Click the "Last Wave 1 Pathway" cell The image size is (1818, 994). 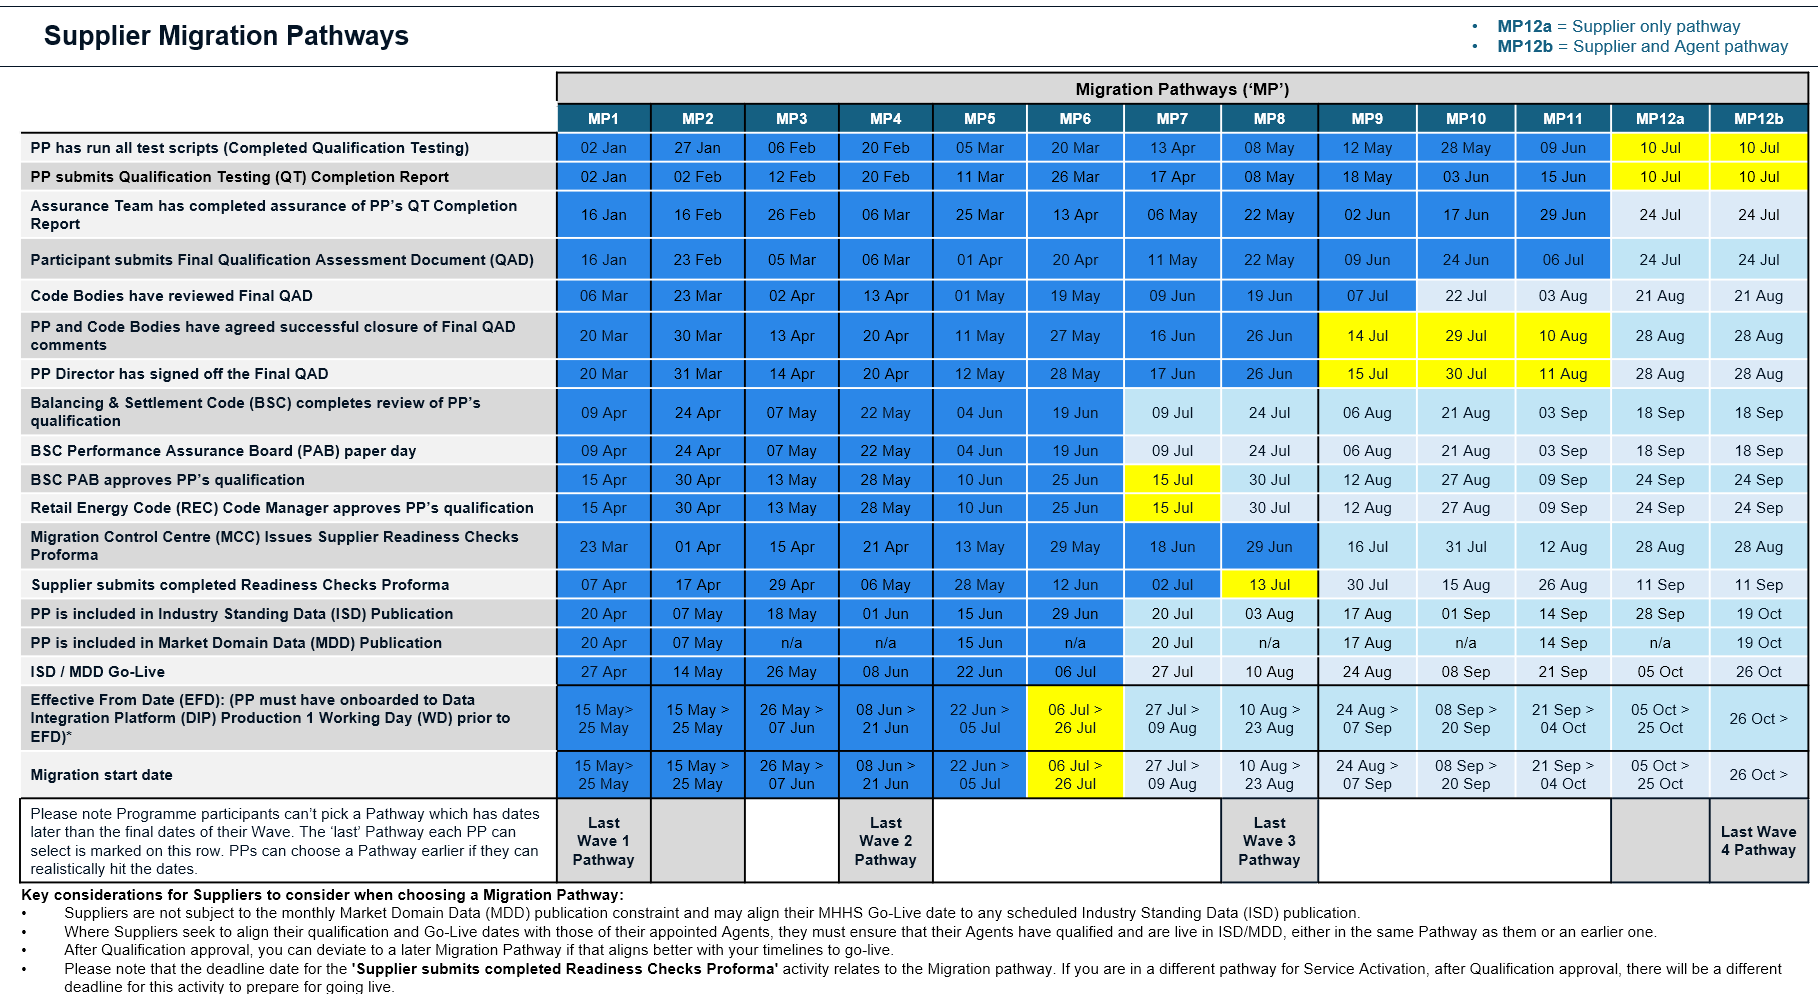click(x=604, y=841)
